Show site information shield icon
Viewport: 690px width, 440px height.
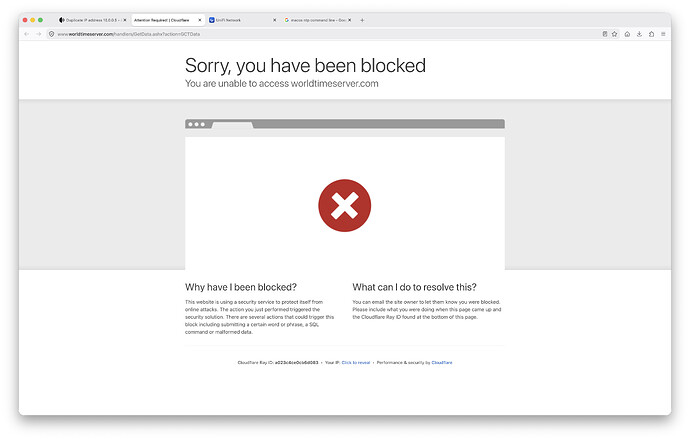click(51, 34)
